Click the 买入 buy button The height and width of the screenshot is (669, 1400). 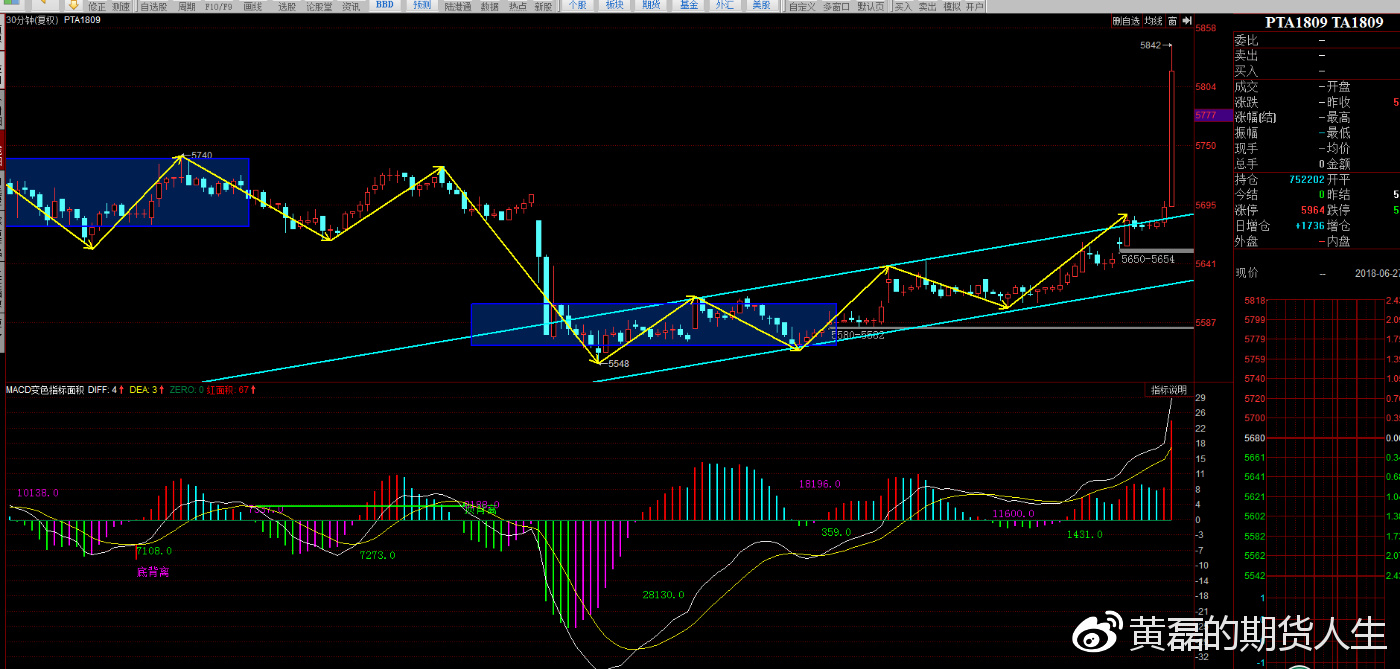903,6
